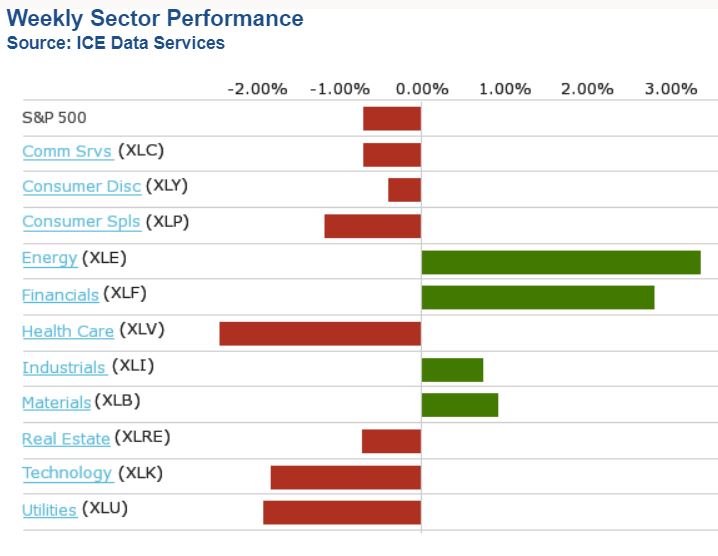Click the Health Care sector link
The width and height of the screenshot is (718, 556).
coord(67,331)
